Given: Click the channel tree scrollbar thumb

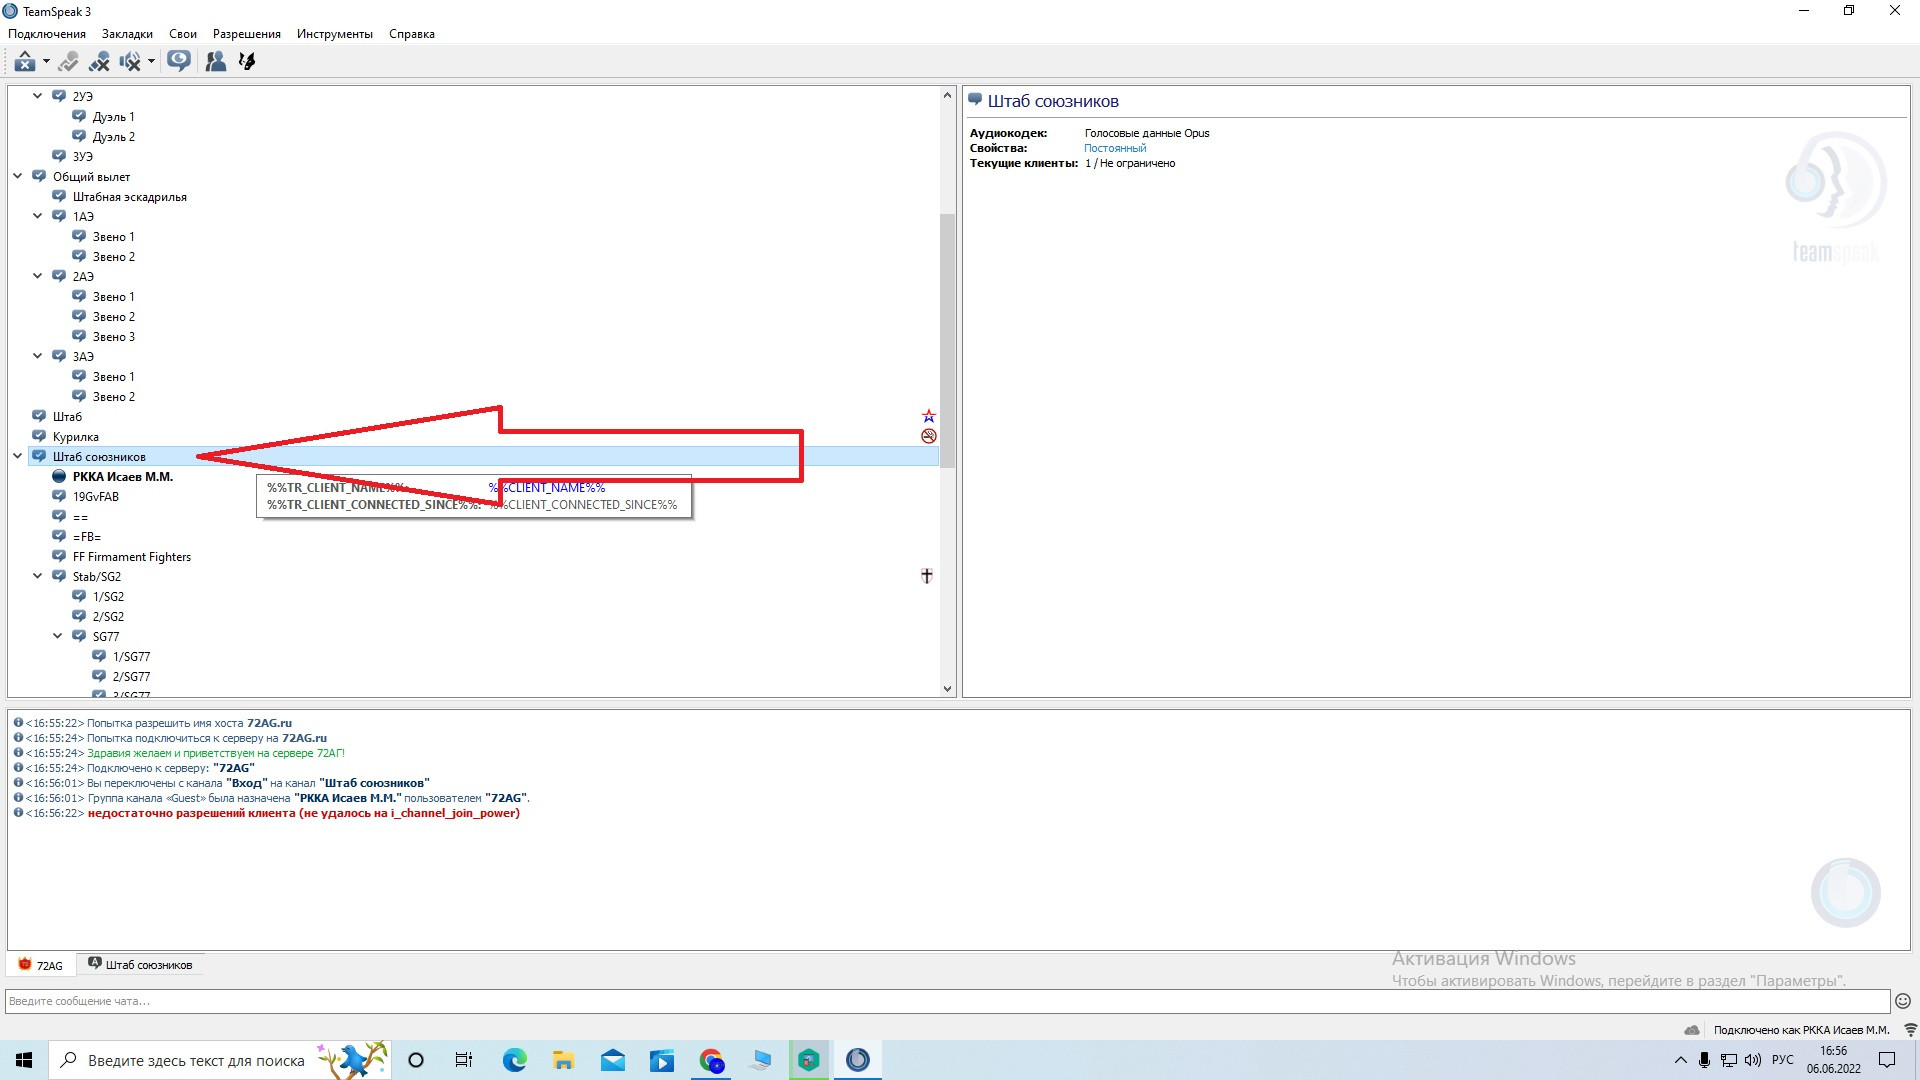Looking at the screenshot, I should pos(947,340).
